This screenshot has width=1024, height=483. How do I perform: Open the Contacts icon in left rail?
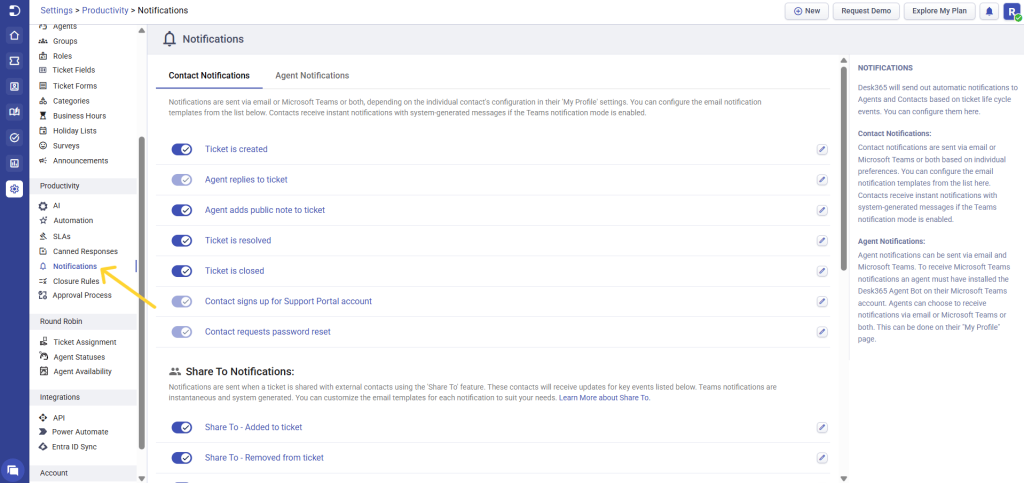pos(14,86)
